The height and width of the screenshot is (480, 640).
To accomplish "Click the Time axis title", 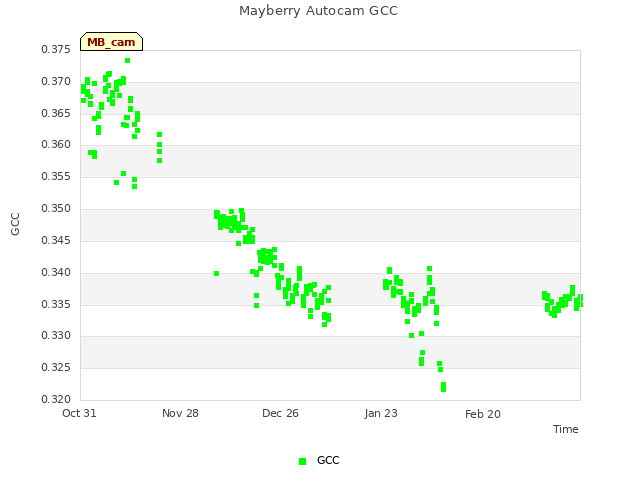I will (x=565, y=429).
